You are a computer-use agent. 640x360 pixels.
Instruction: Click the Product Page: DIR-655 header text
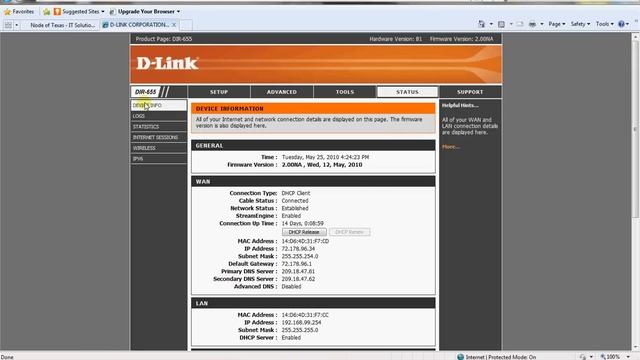pos(164,39)
